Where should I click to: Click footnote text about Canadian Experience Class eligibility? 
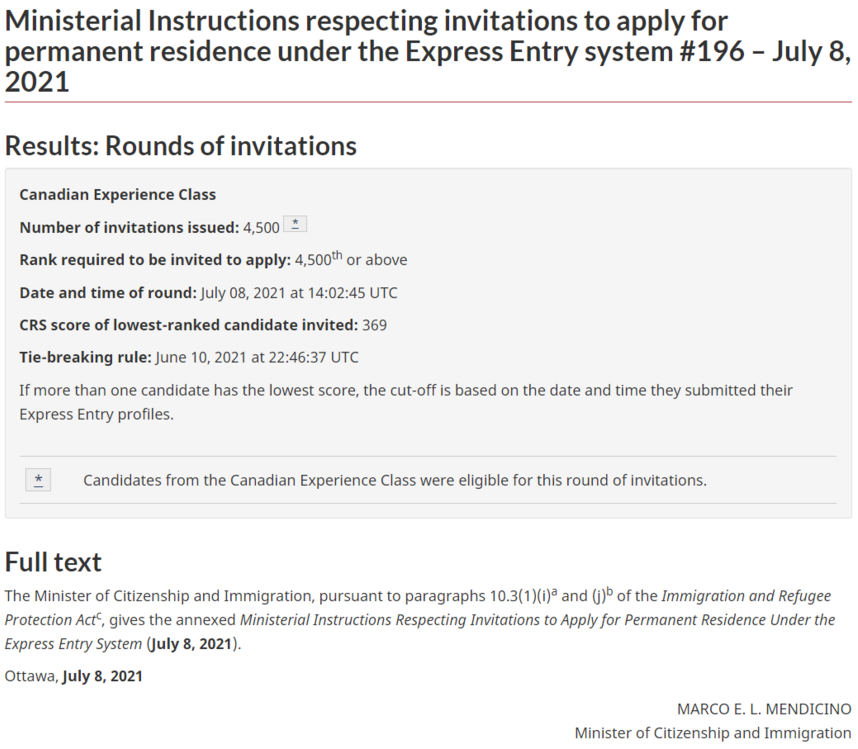click(x=395, y=480)
